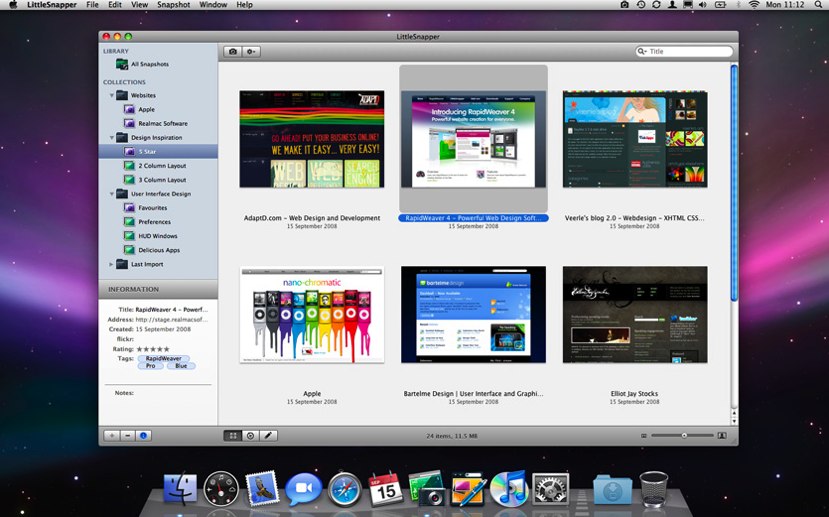Open the Realmac Software collection
Viewport: 829px width, 517px height.
(x=162, y=123)
